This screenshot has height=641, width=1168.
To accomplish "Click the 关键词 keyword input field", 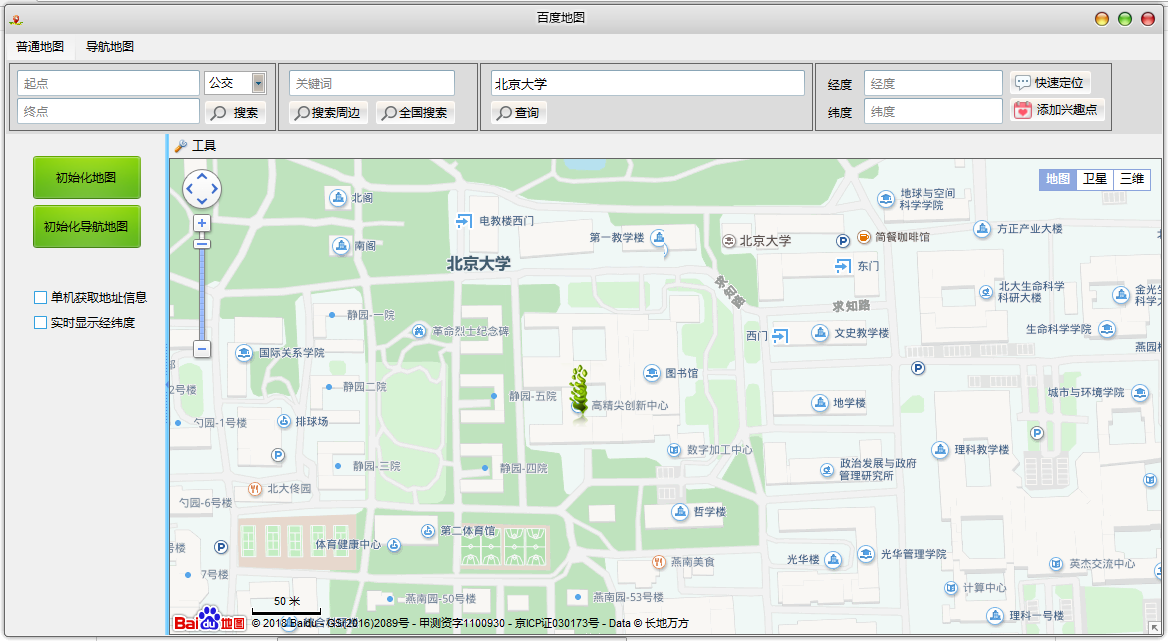I will (x=372, y=83).
